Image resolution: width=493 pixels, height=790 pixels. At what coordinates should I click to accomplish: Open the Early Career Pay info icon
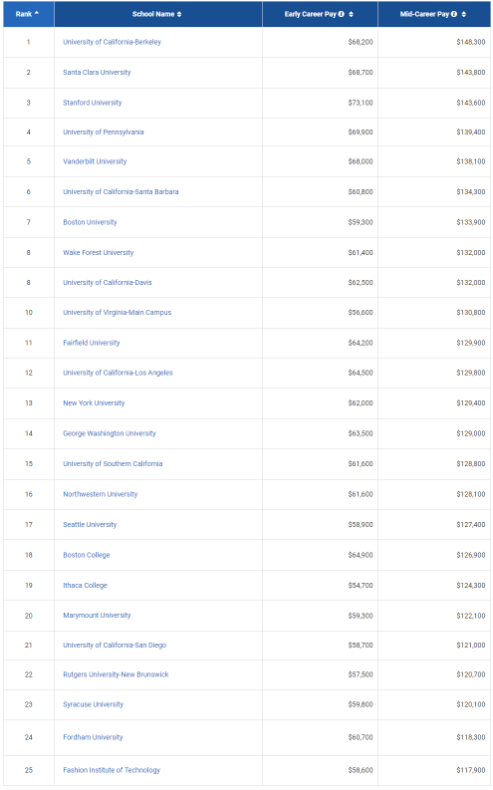pos(341,14)
